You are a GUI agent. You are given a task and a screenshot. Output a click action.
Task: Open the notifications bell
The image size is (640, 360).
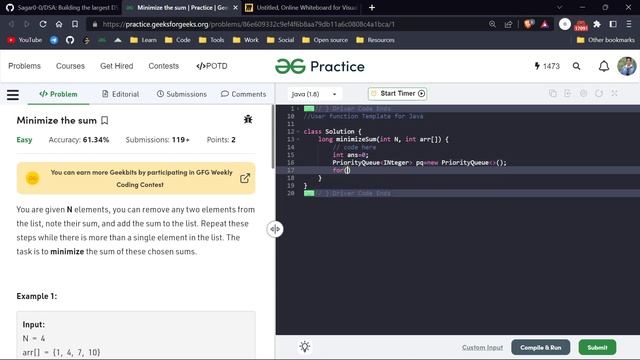(x=604, y=66)
